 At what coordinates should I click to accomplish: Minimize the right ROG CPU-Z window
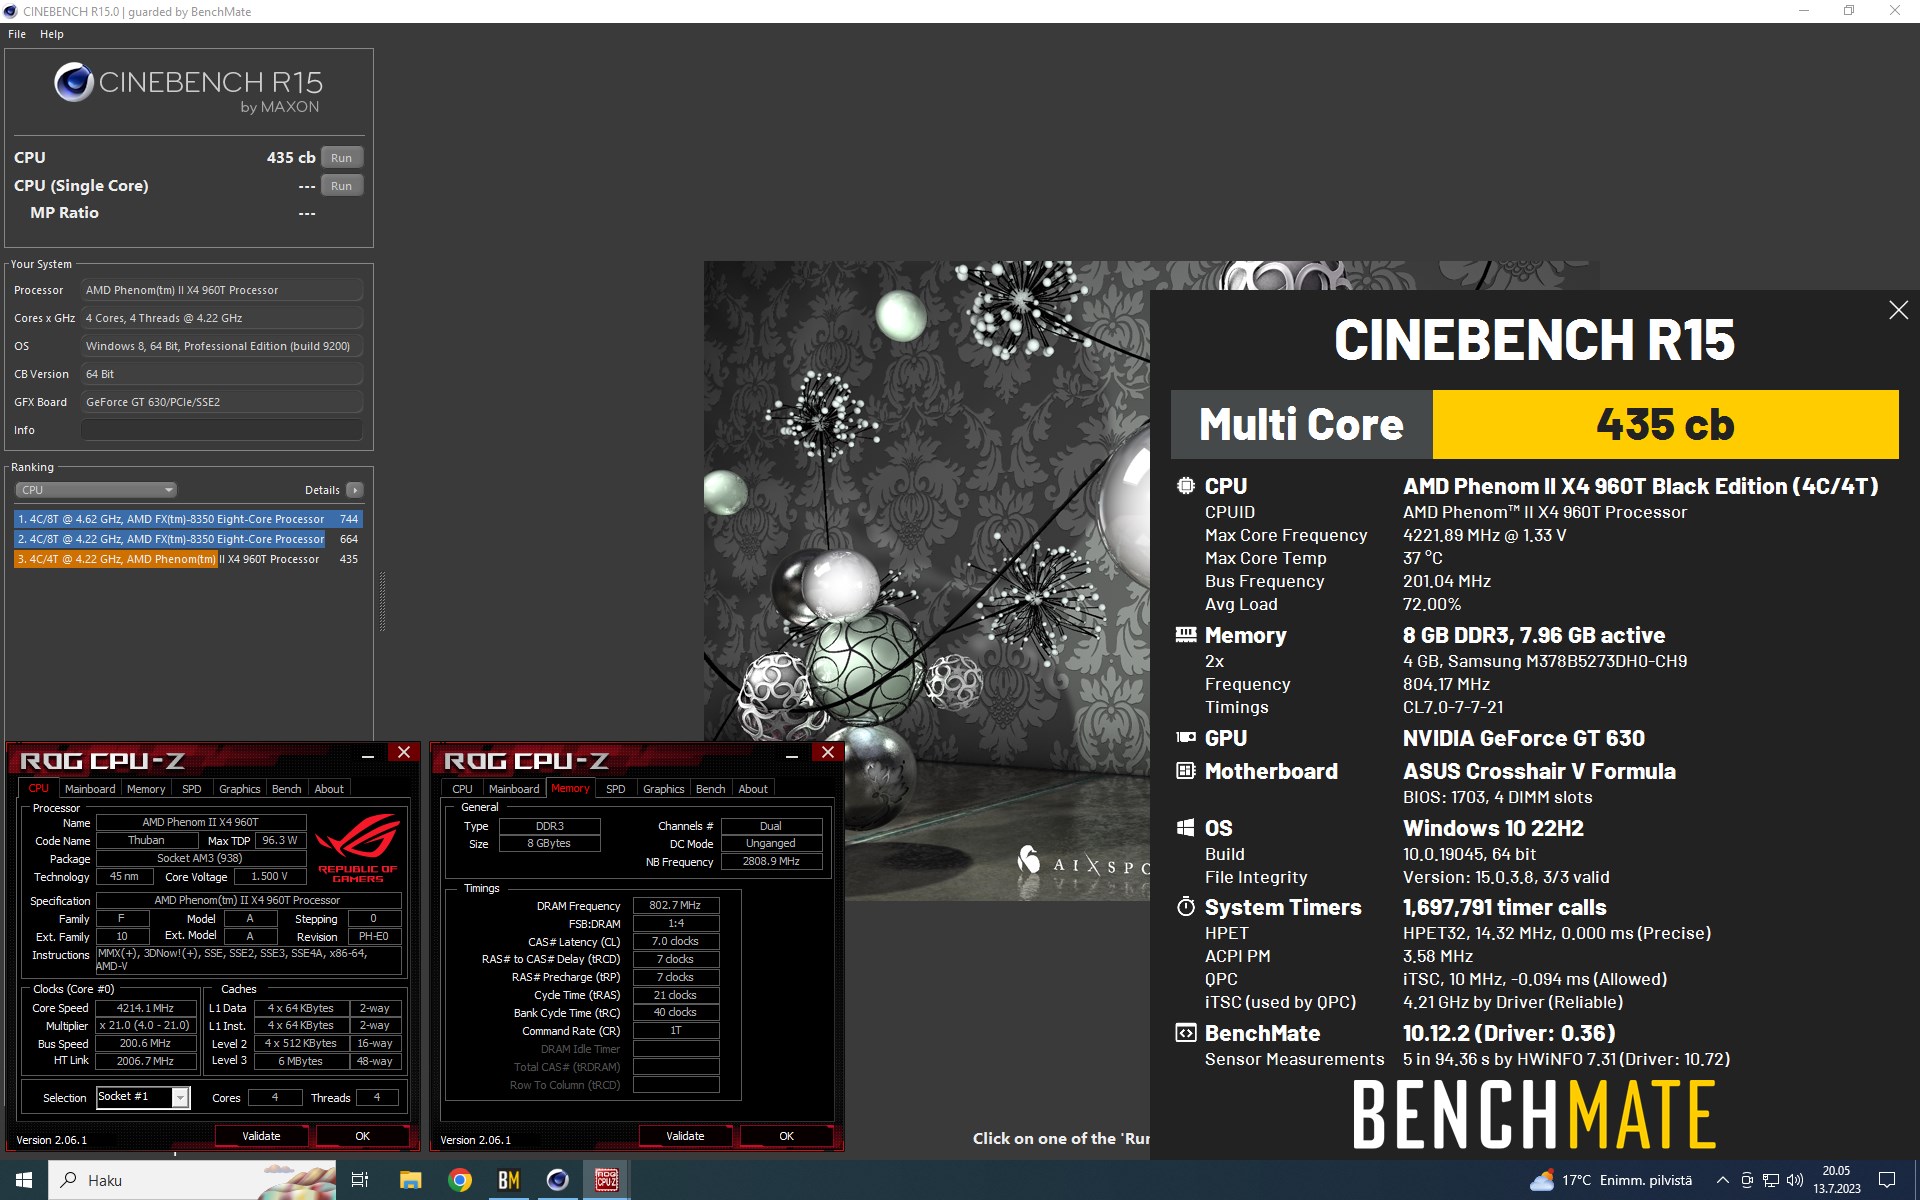792,756
